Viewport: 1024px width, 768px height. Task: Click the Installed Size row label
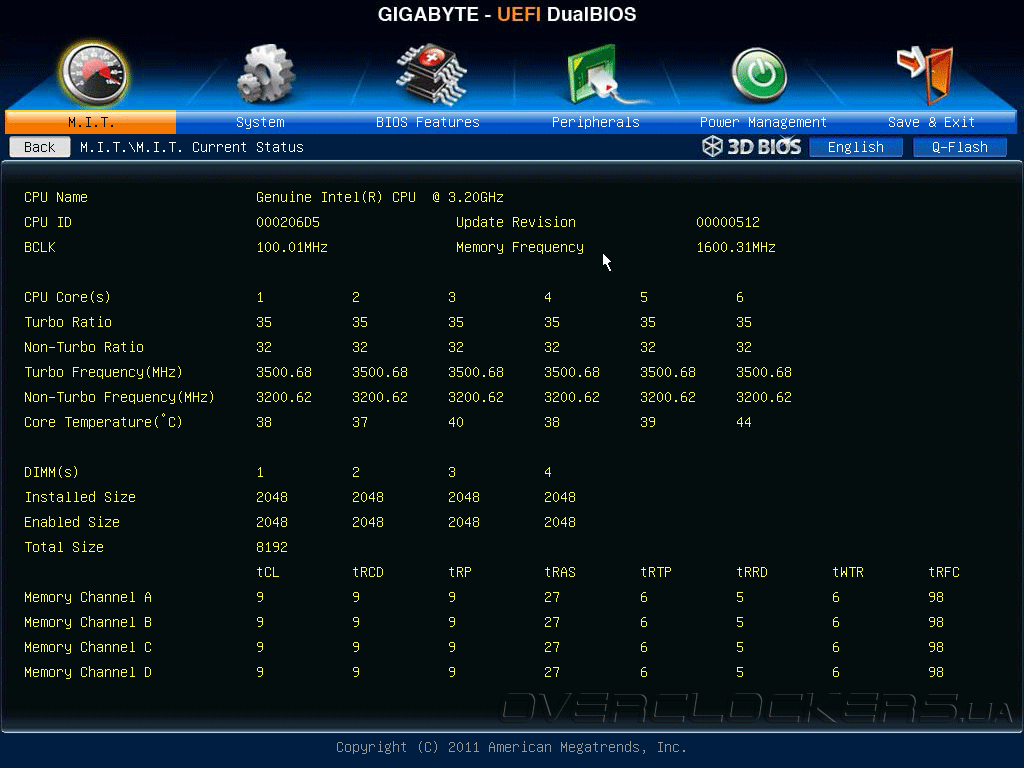coord(80,497)
